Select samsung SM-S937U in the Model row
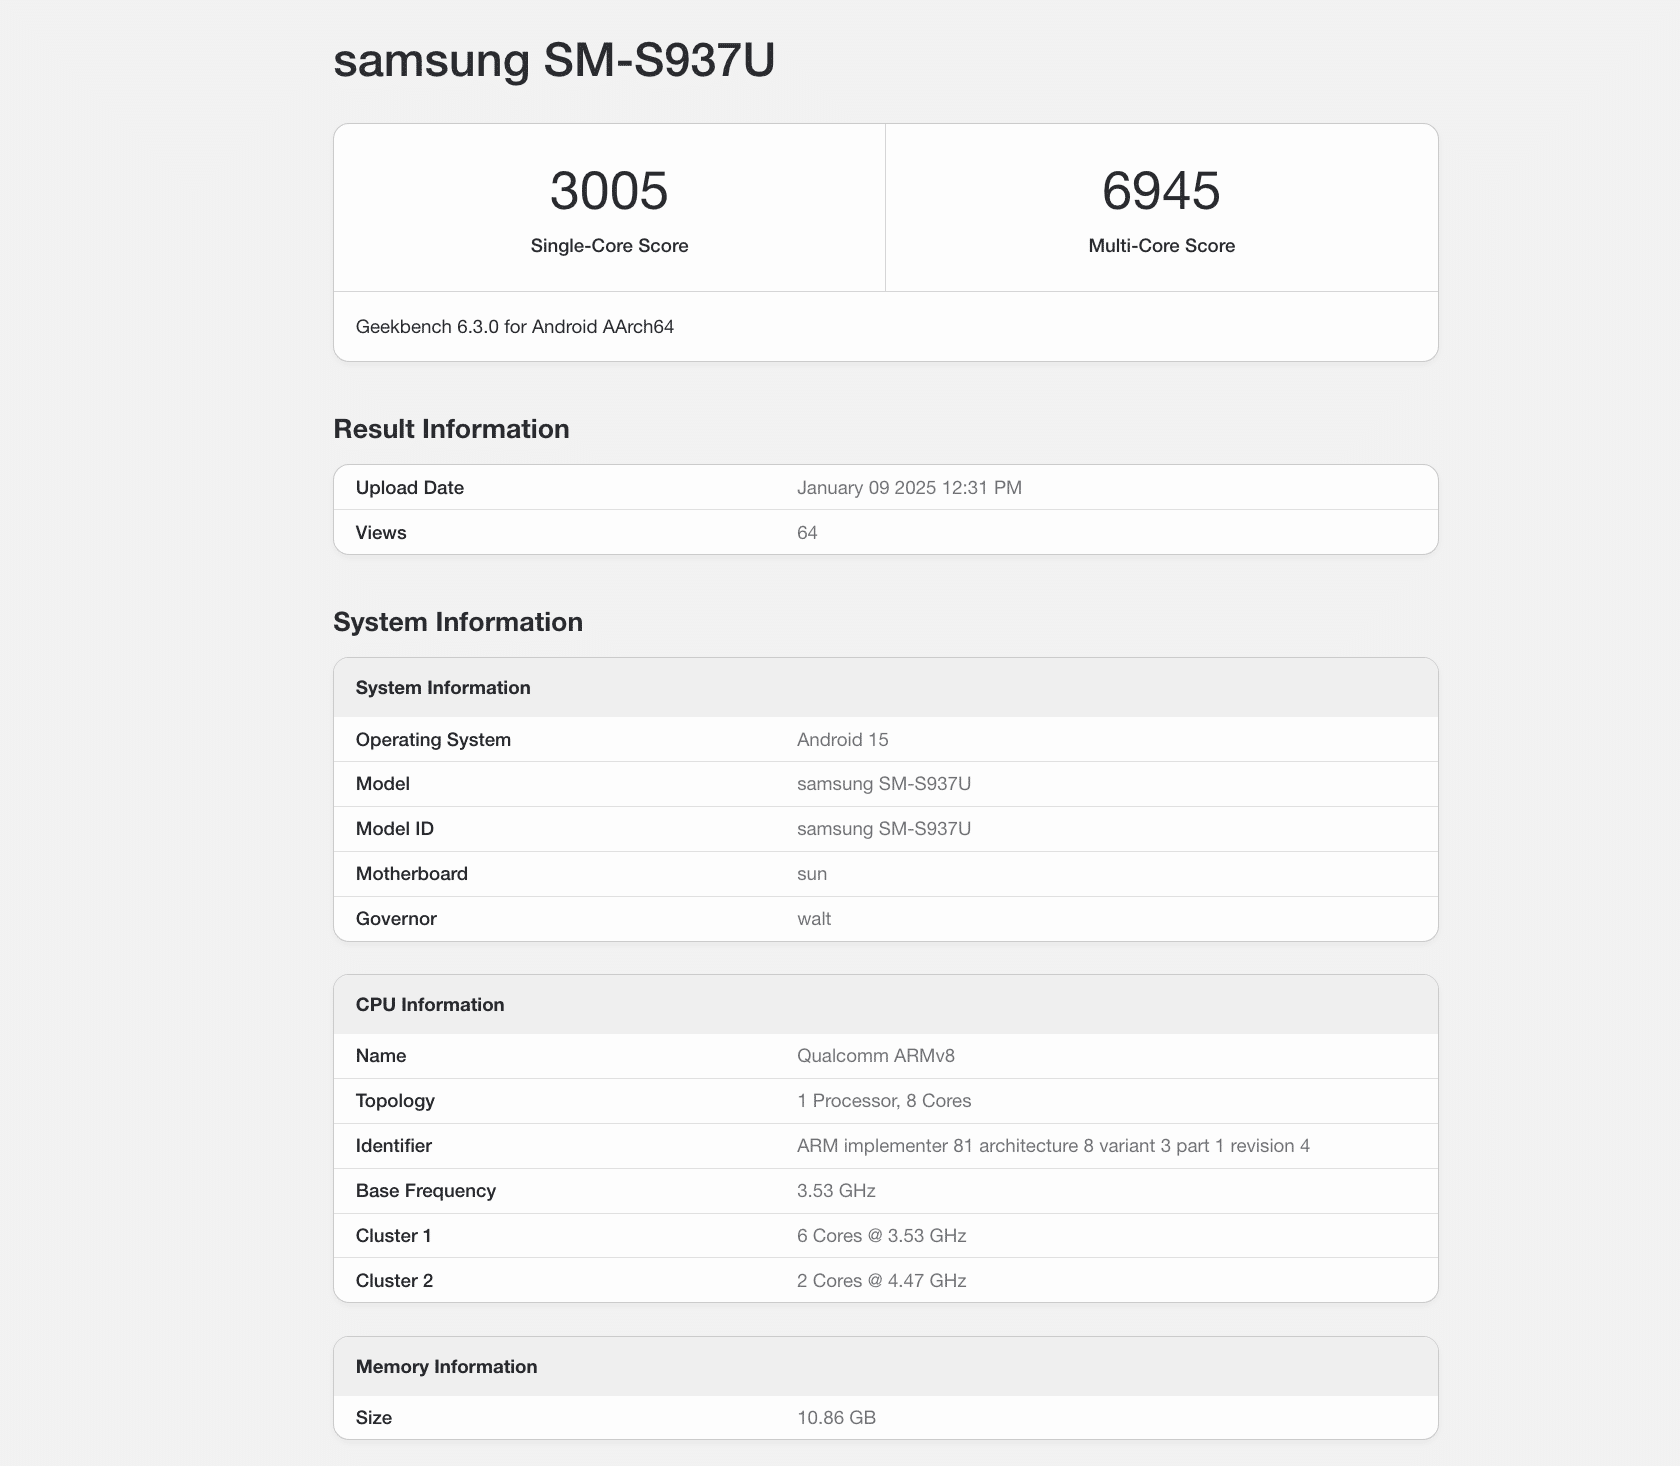1680x1466 pixels. coord(884,784)
